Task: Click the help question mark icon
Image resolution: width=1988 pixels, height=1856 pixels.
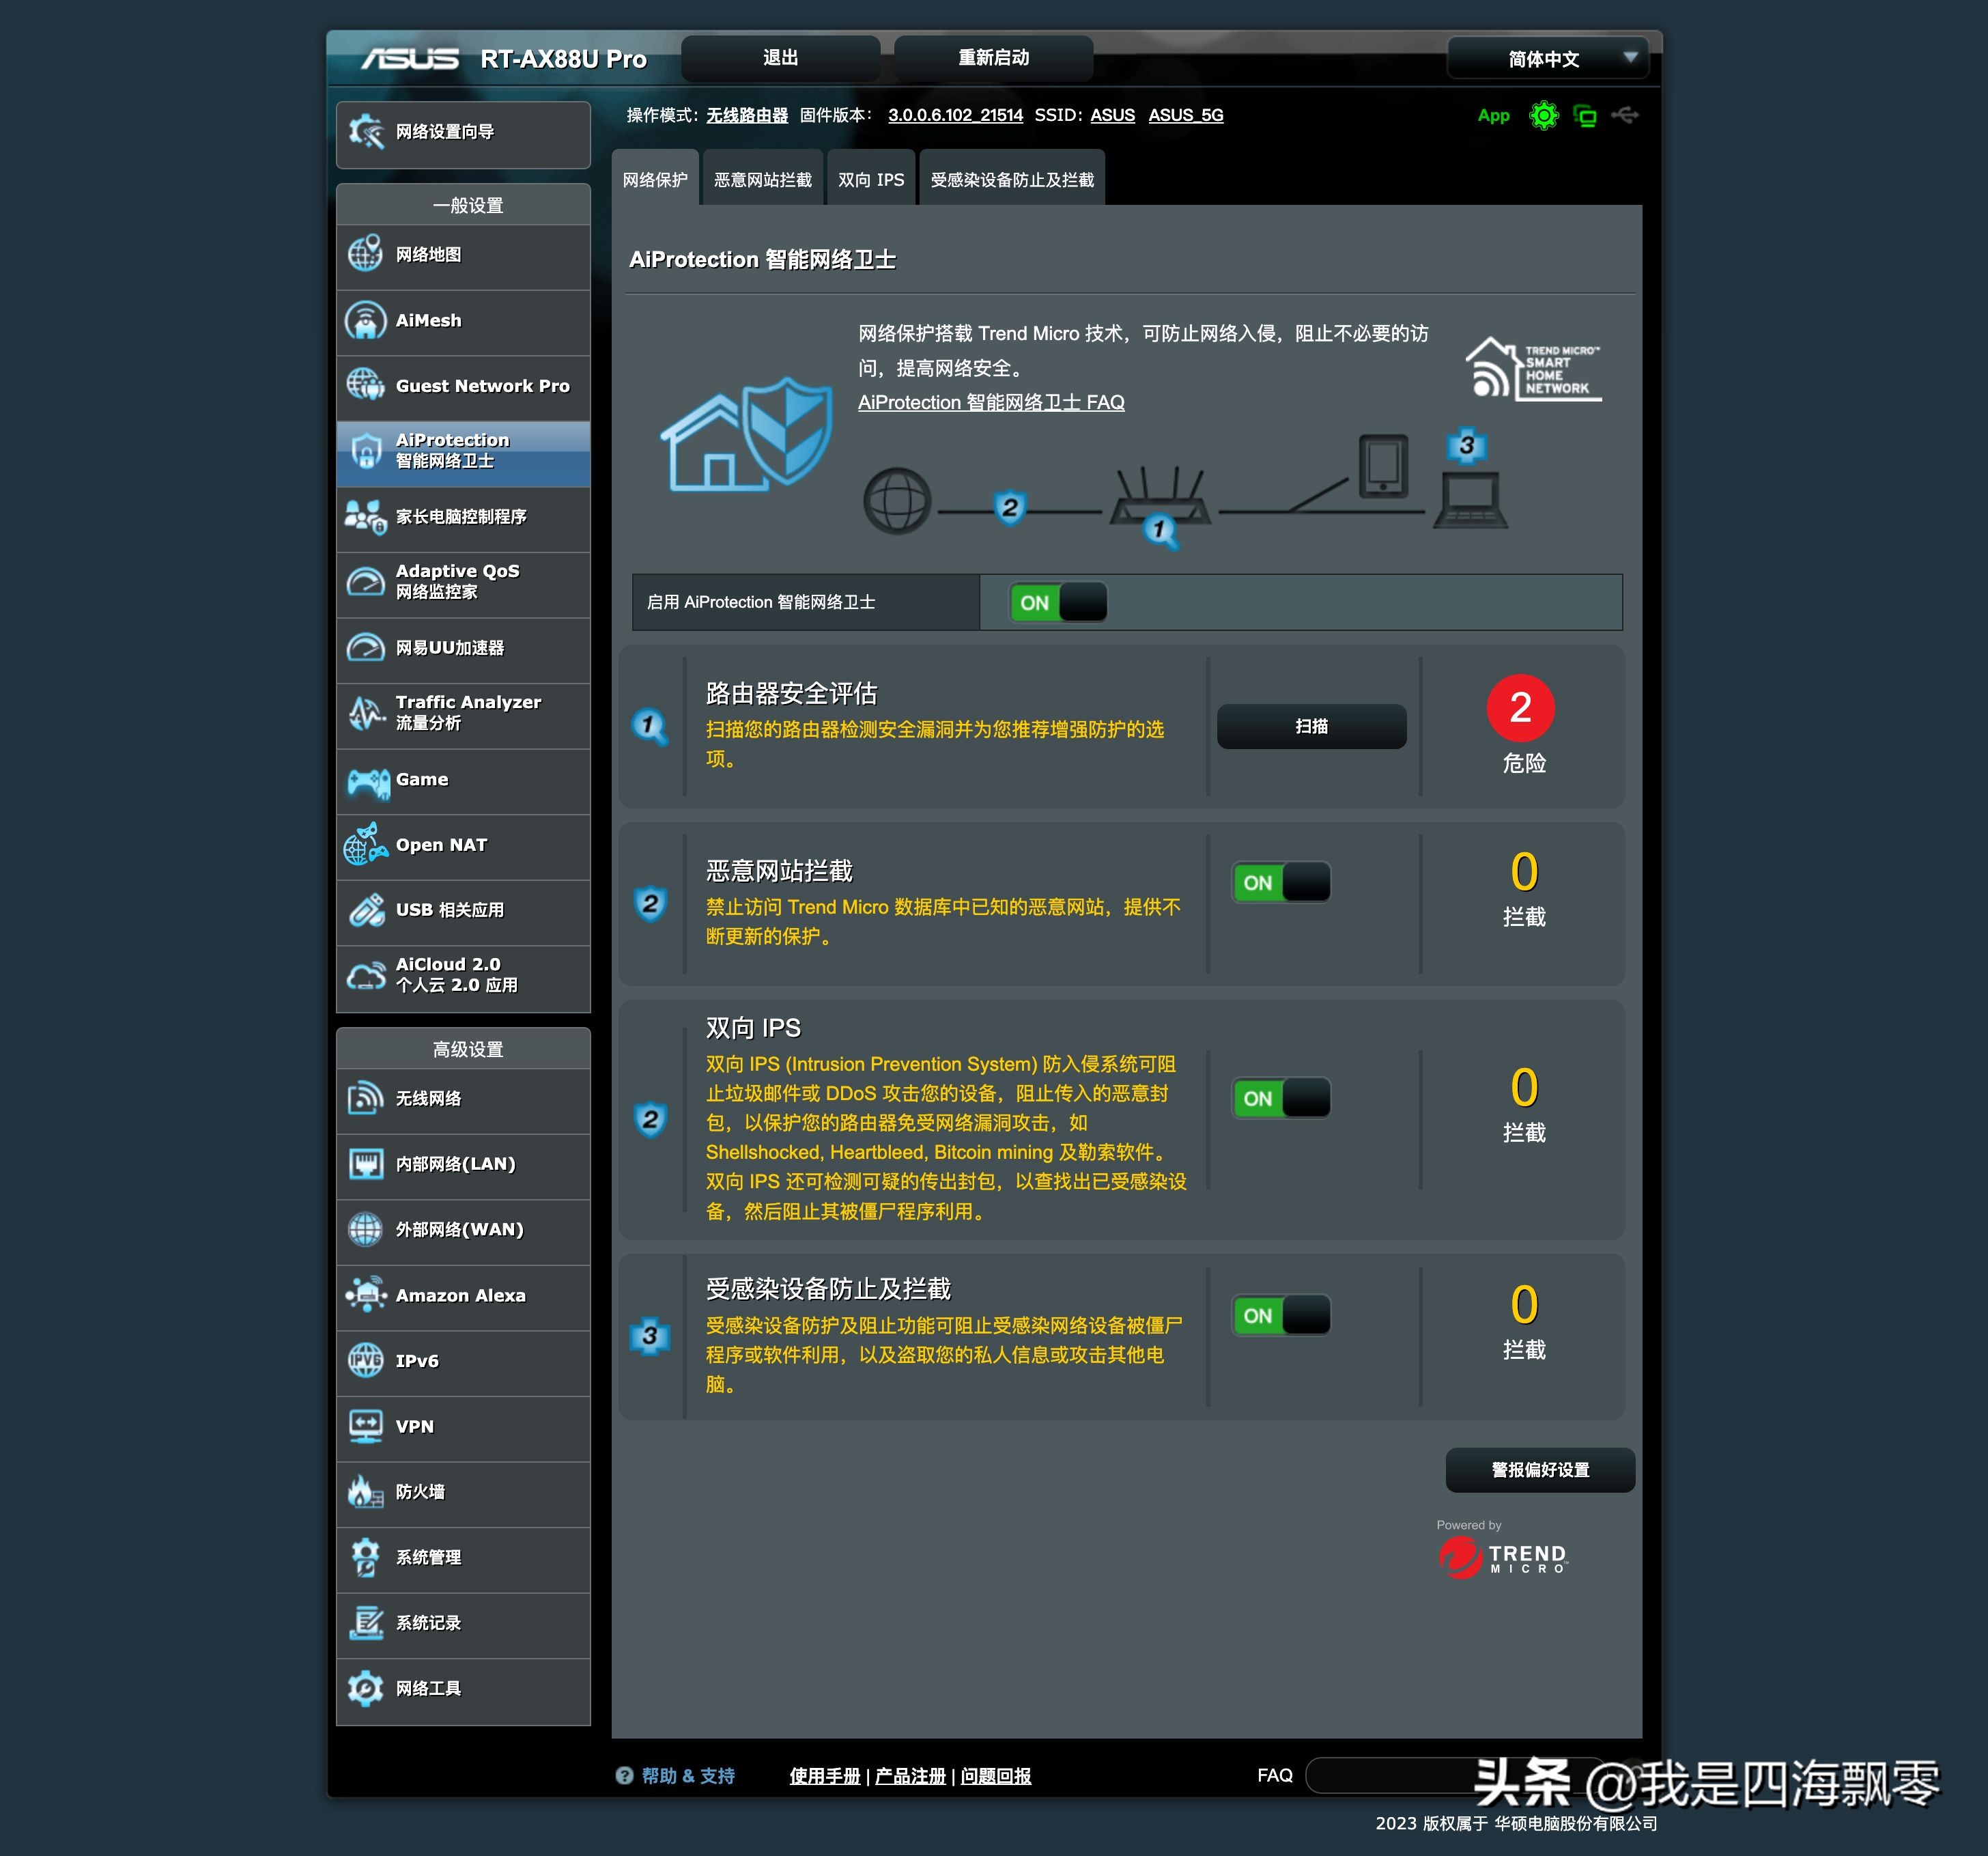Action: point(625,1775)
